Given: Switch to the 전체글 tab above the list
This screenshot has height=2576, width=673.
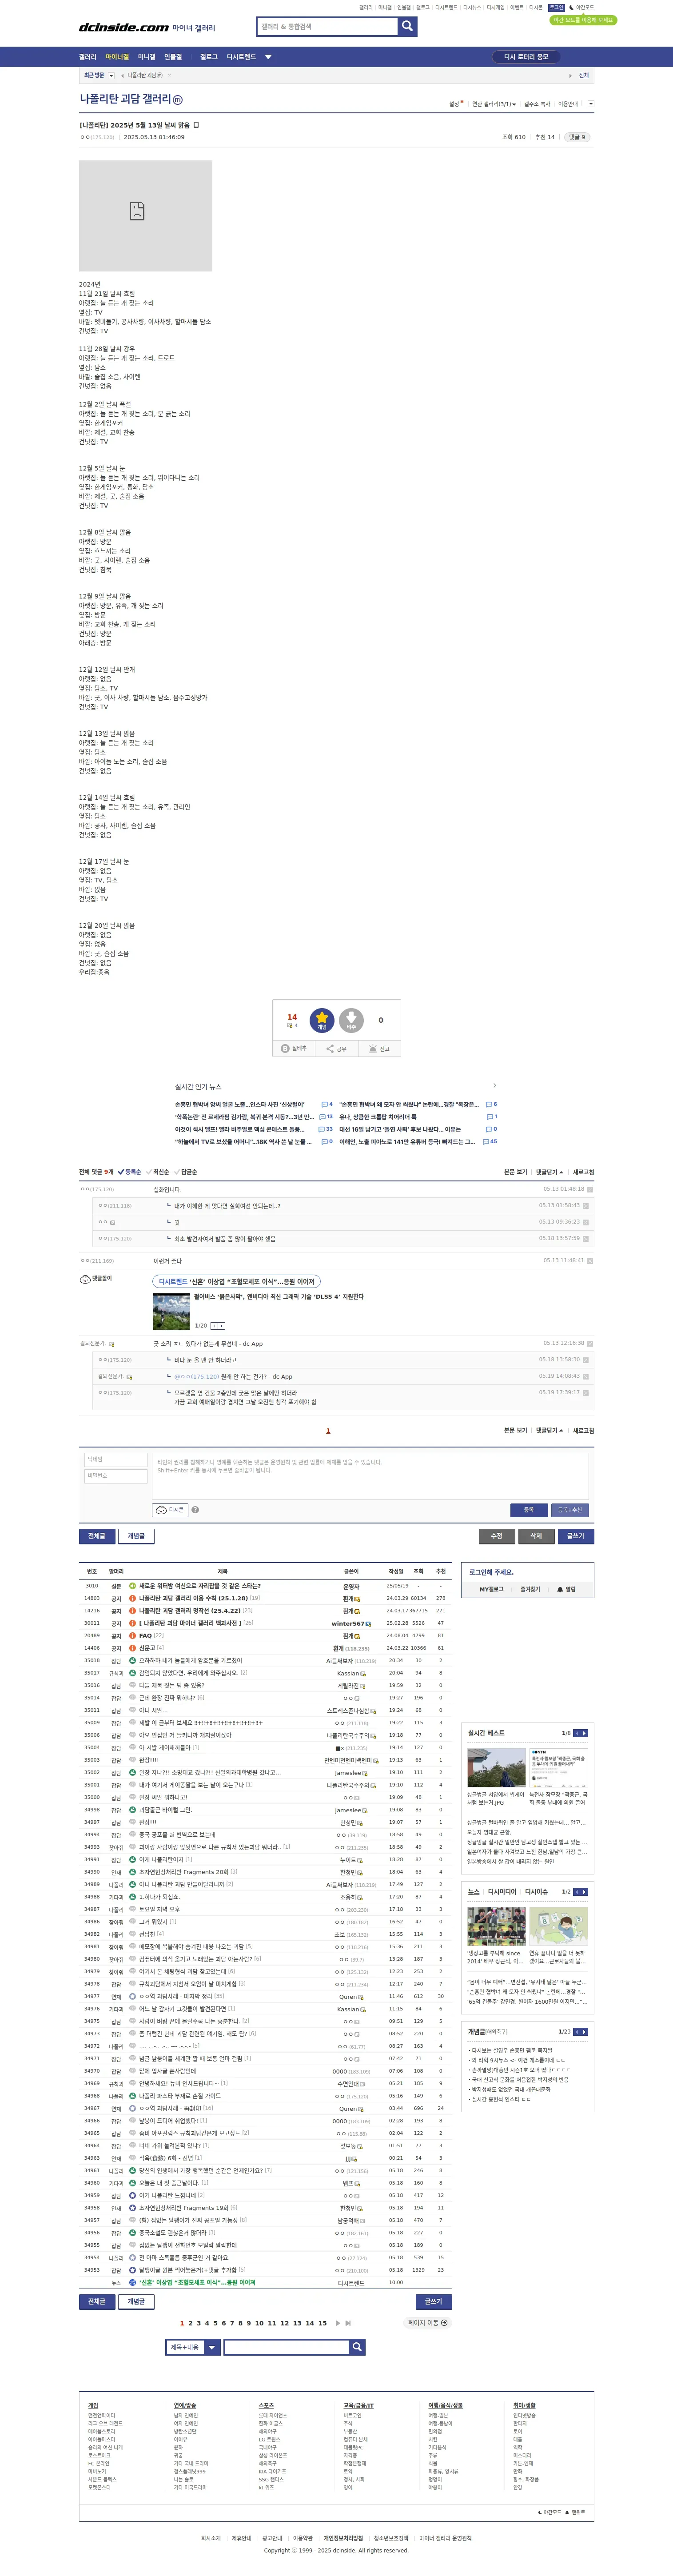Looking at the screenshot, I should point(97,1536).
